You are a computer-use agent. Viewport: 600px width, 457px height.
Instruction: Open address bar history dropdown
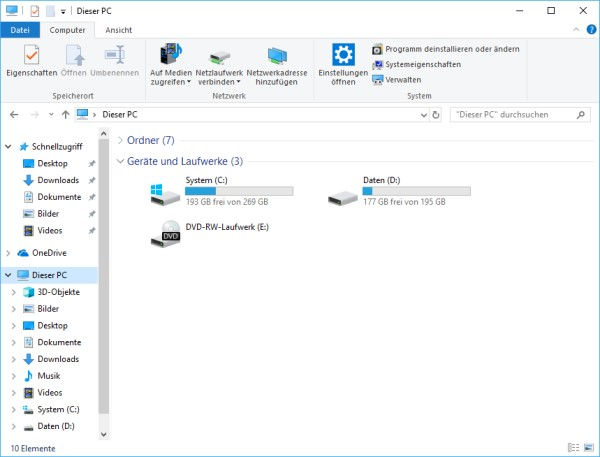point(424,115)
